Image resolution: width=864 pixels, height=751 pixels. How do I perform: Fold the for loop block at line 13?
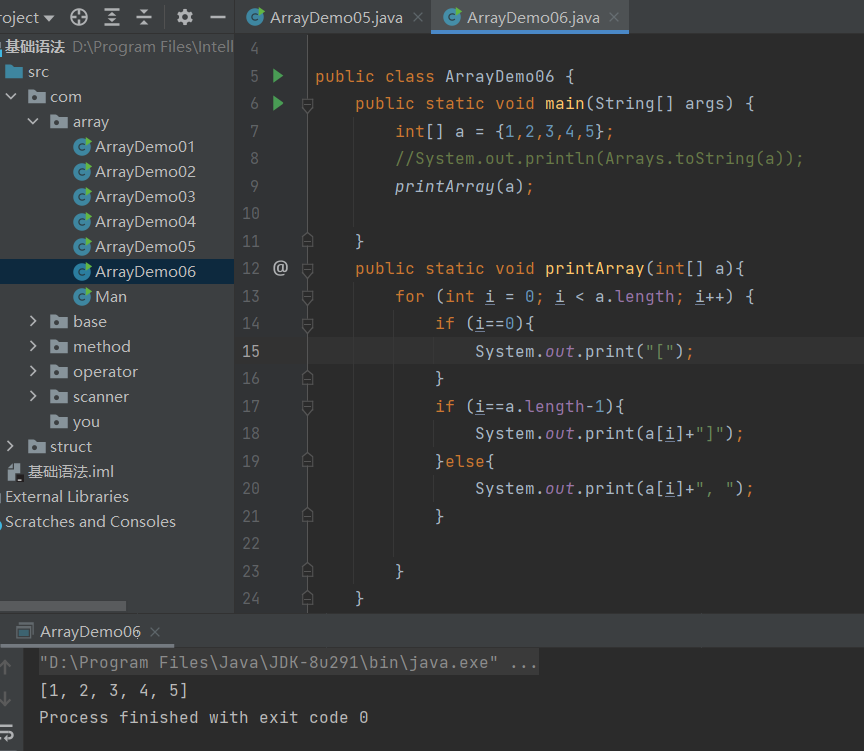(x=308, y=296)
